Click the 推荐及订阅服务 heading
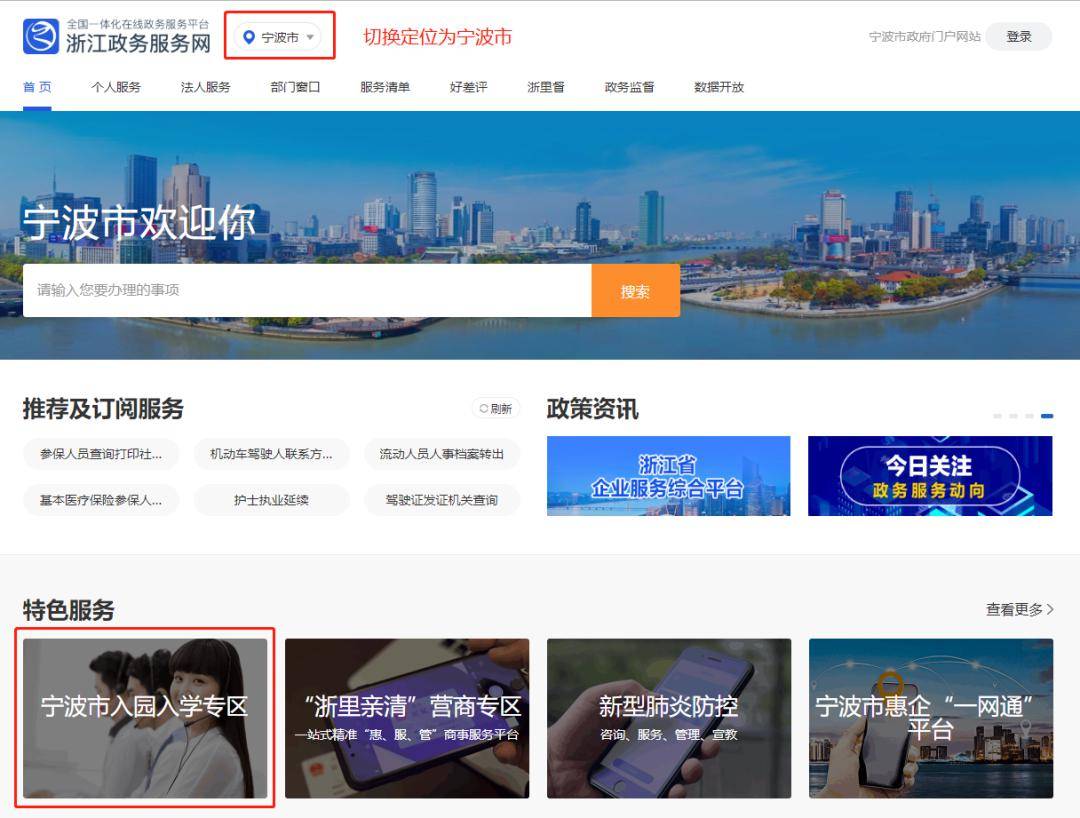 tap(103, 409)
